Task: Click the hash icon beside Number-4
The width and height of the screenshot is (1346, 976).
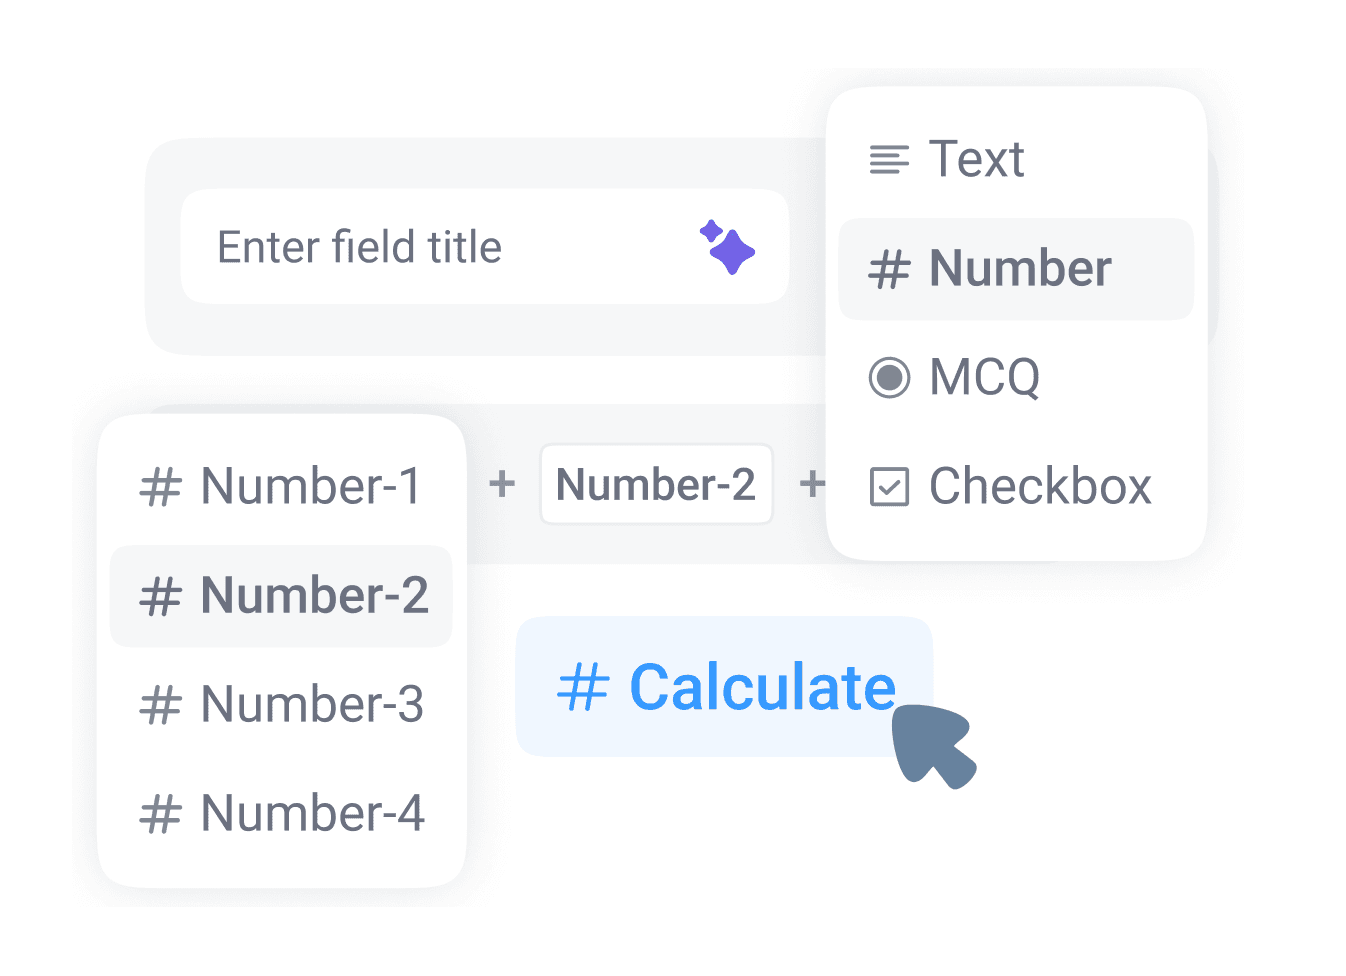Action: 160,814
